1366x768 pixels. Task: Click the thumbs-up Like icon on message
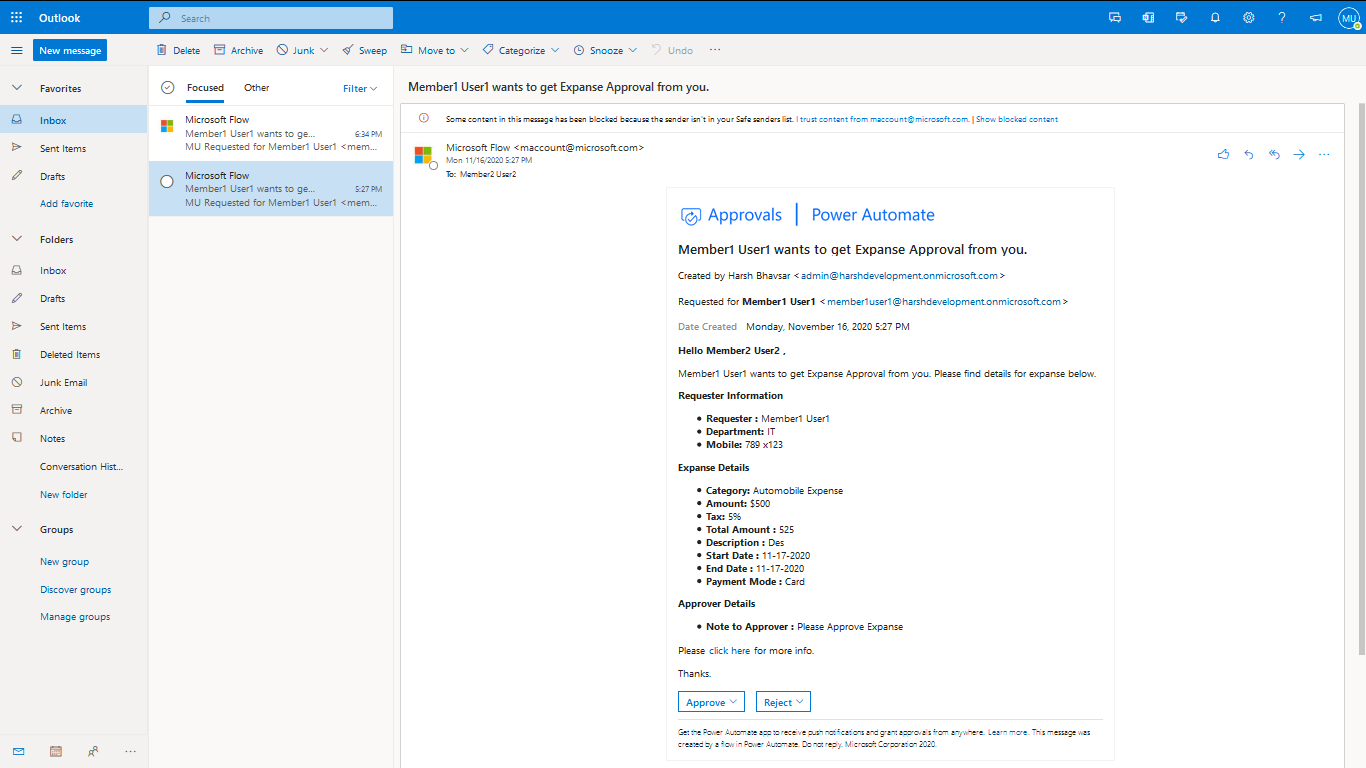pyautogui.click(x=1223, y=155)
